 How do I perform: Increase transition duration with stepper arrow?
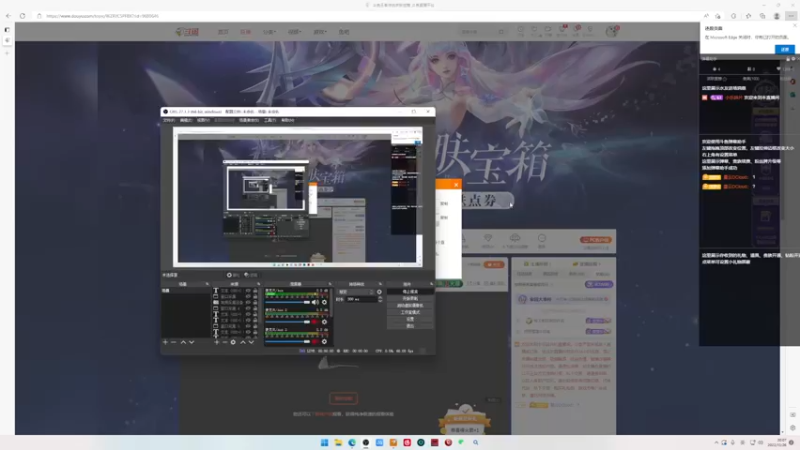(380, 297)
